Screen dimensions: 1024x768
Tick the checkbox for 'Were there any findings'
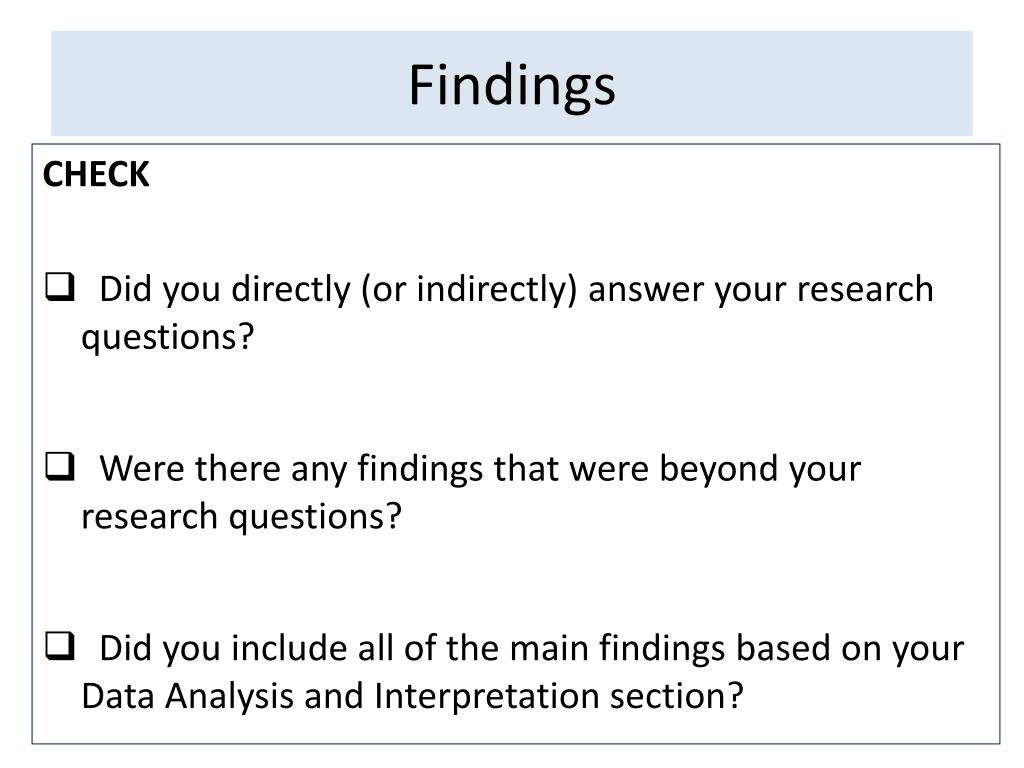click(x=59, y=466)
